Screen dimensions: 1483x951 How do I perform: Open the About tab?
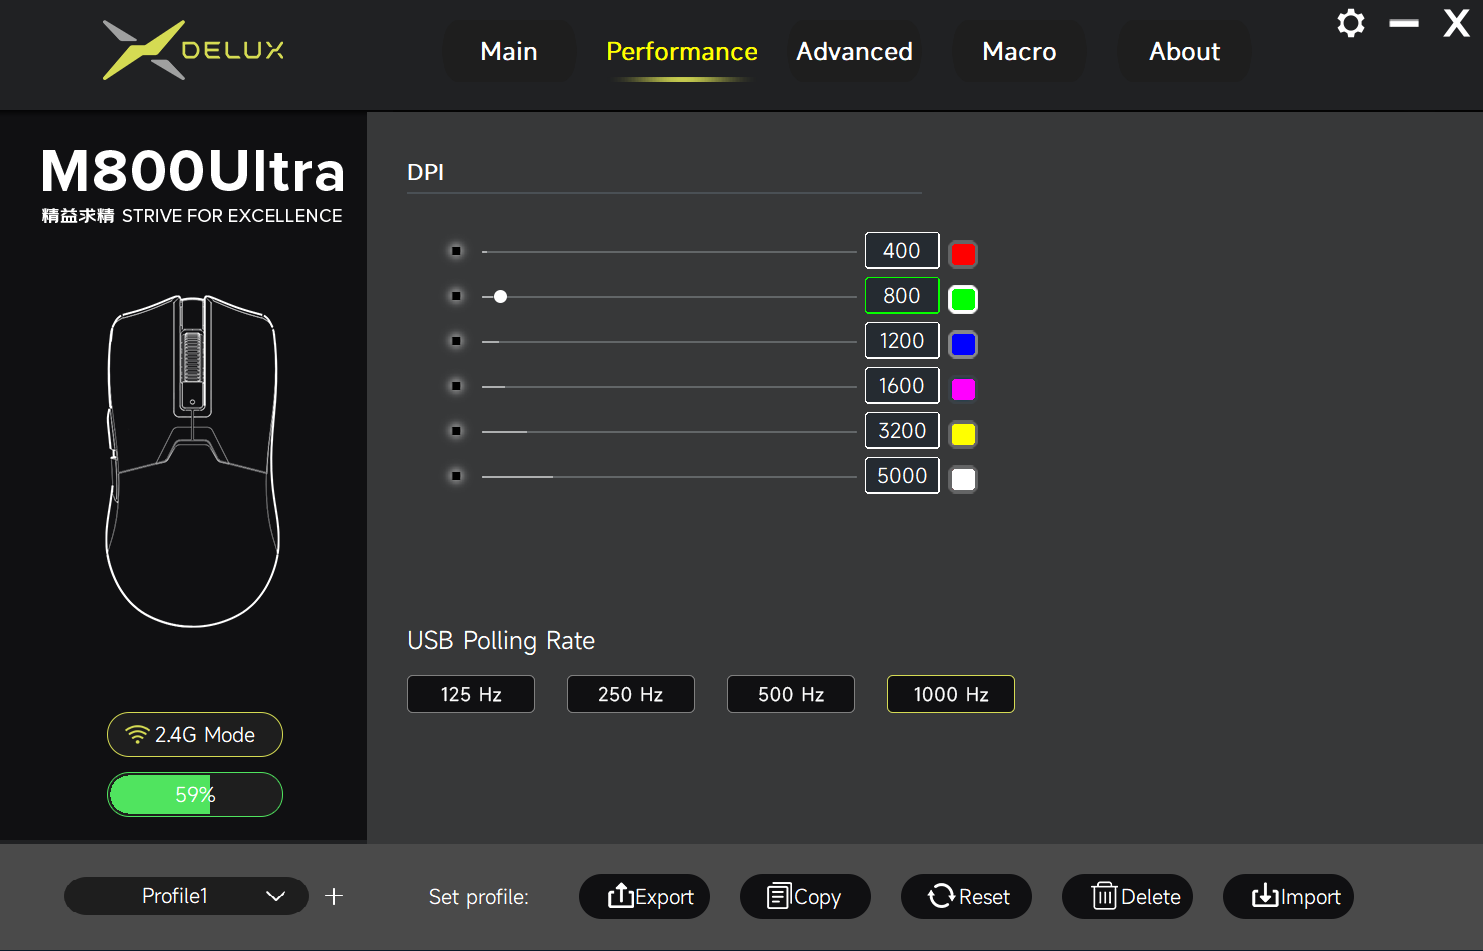pos(1185,51)
